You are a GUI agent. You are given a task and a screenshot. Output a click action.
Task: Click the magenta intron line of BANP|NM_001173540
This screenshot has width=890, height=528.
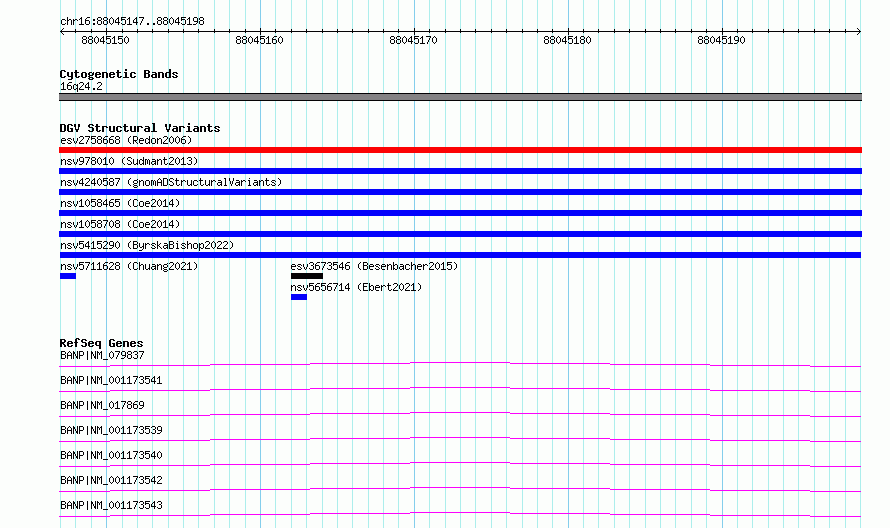[x=460, y=463]
